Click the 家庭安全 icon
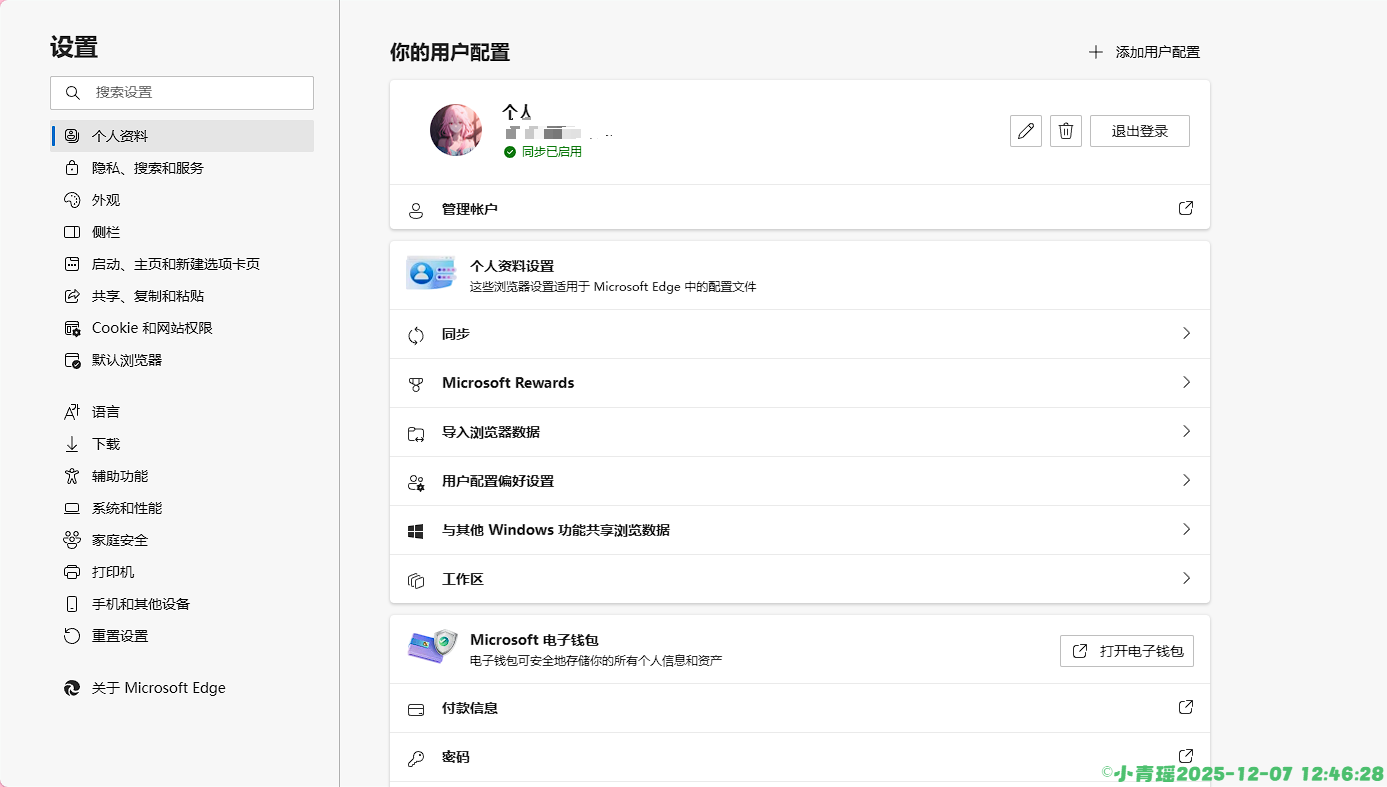 click(x=72, y=540)
